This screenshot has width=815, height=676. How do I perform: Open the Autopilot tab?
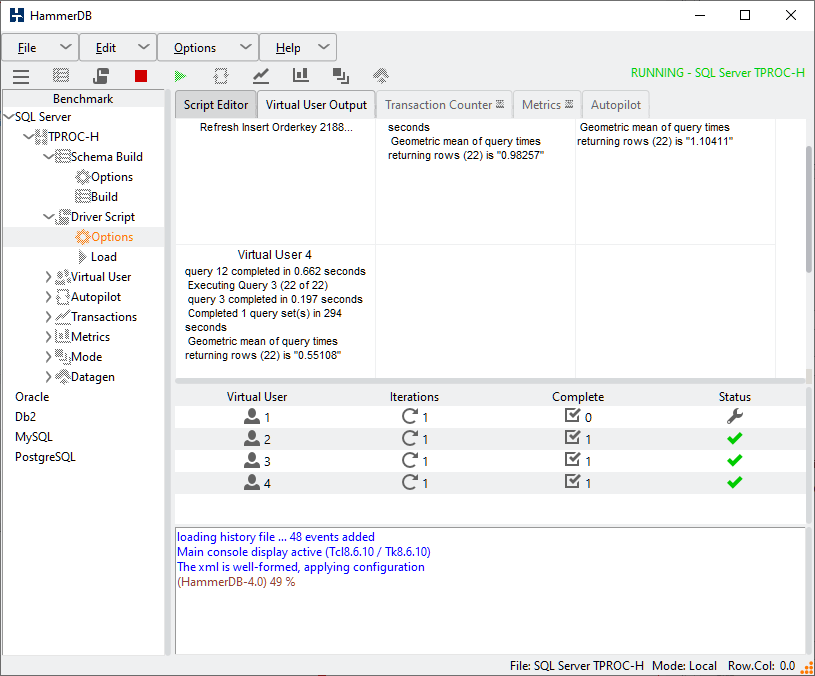(x=616, y=105)
